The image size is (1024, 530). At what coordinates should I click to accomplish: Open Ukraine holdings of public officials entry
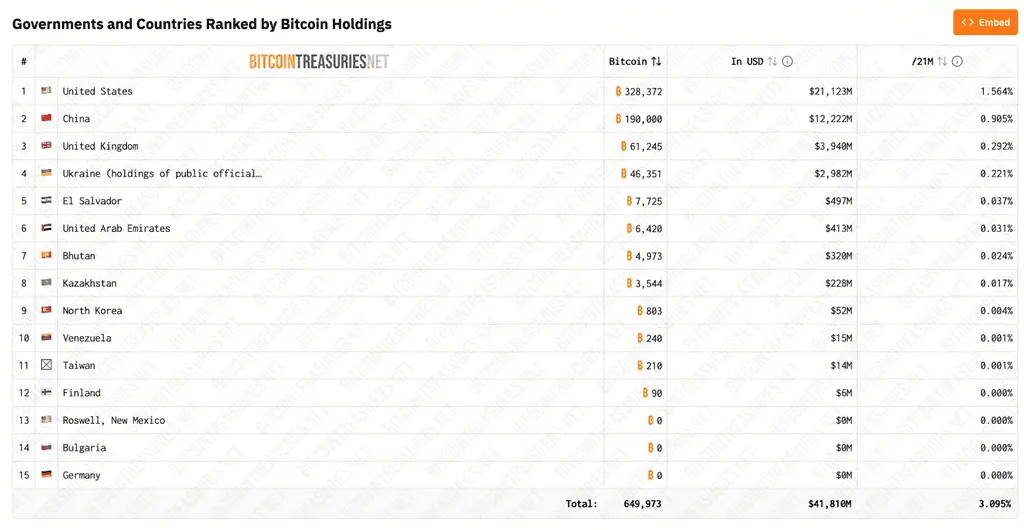click(x=162, y=174)
